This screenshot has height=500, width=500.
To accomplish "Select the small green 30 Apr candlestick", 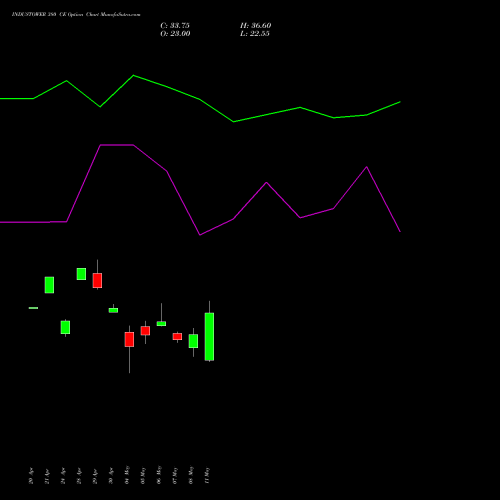I will tap(113, 310).
